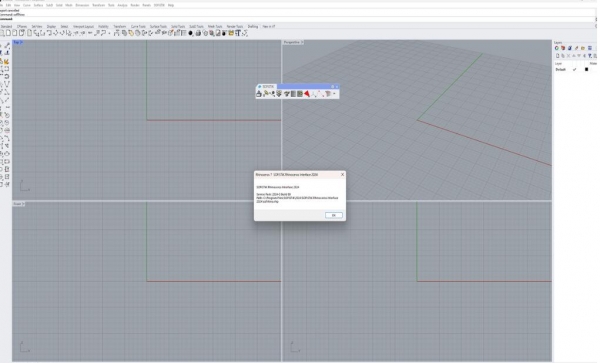Viewport: 600px width, 363px height.
Task: Click the Move layer up triangle icon
Action: (574, 56)
